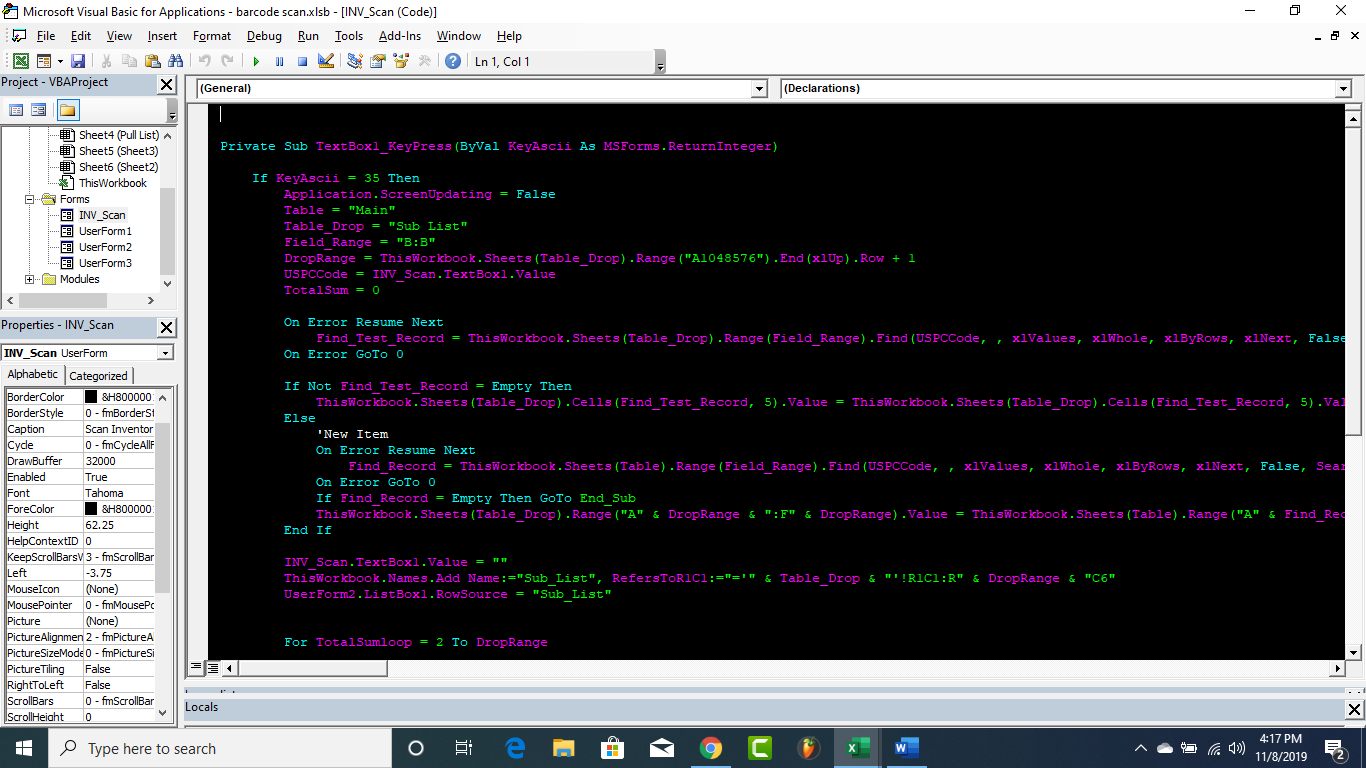Open the (General) object dropdown

pos(759,89)
